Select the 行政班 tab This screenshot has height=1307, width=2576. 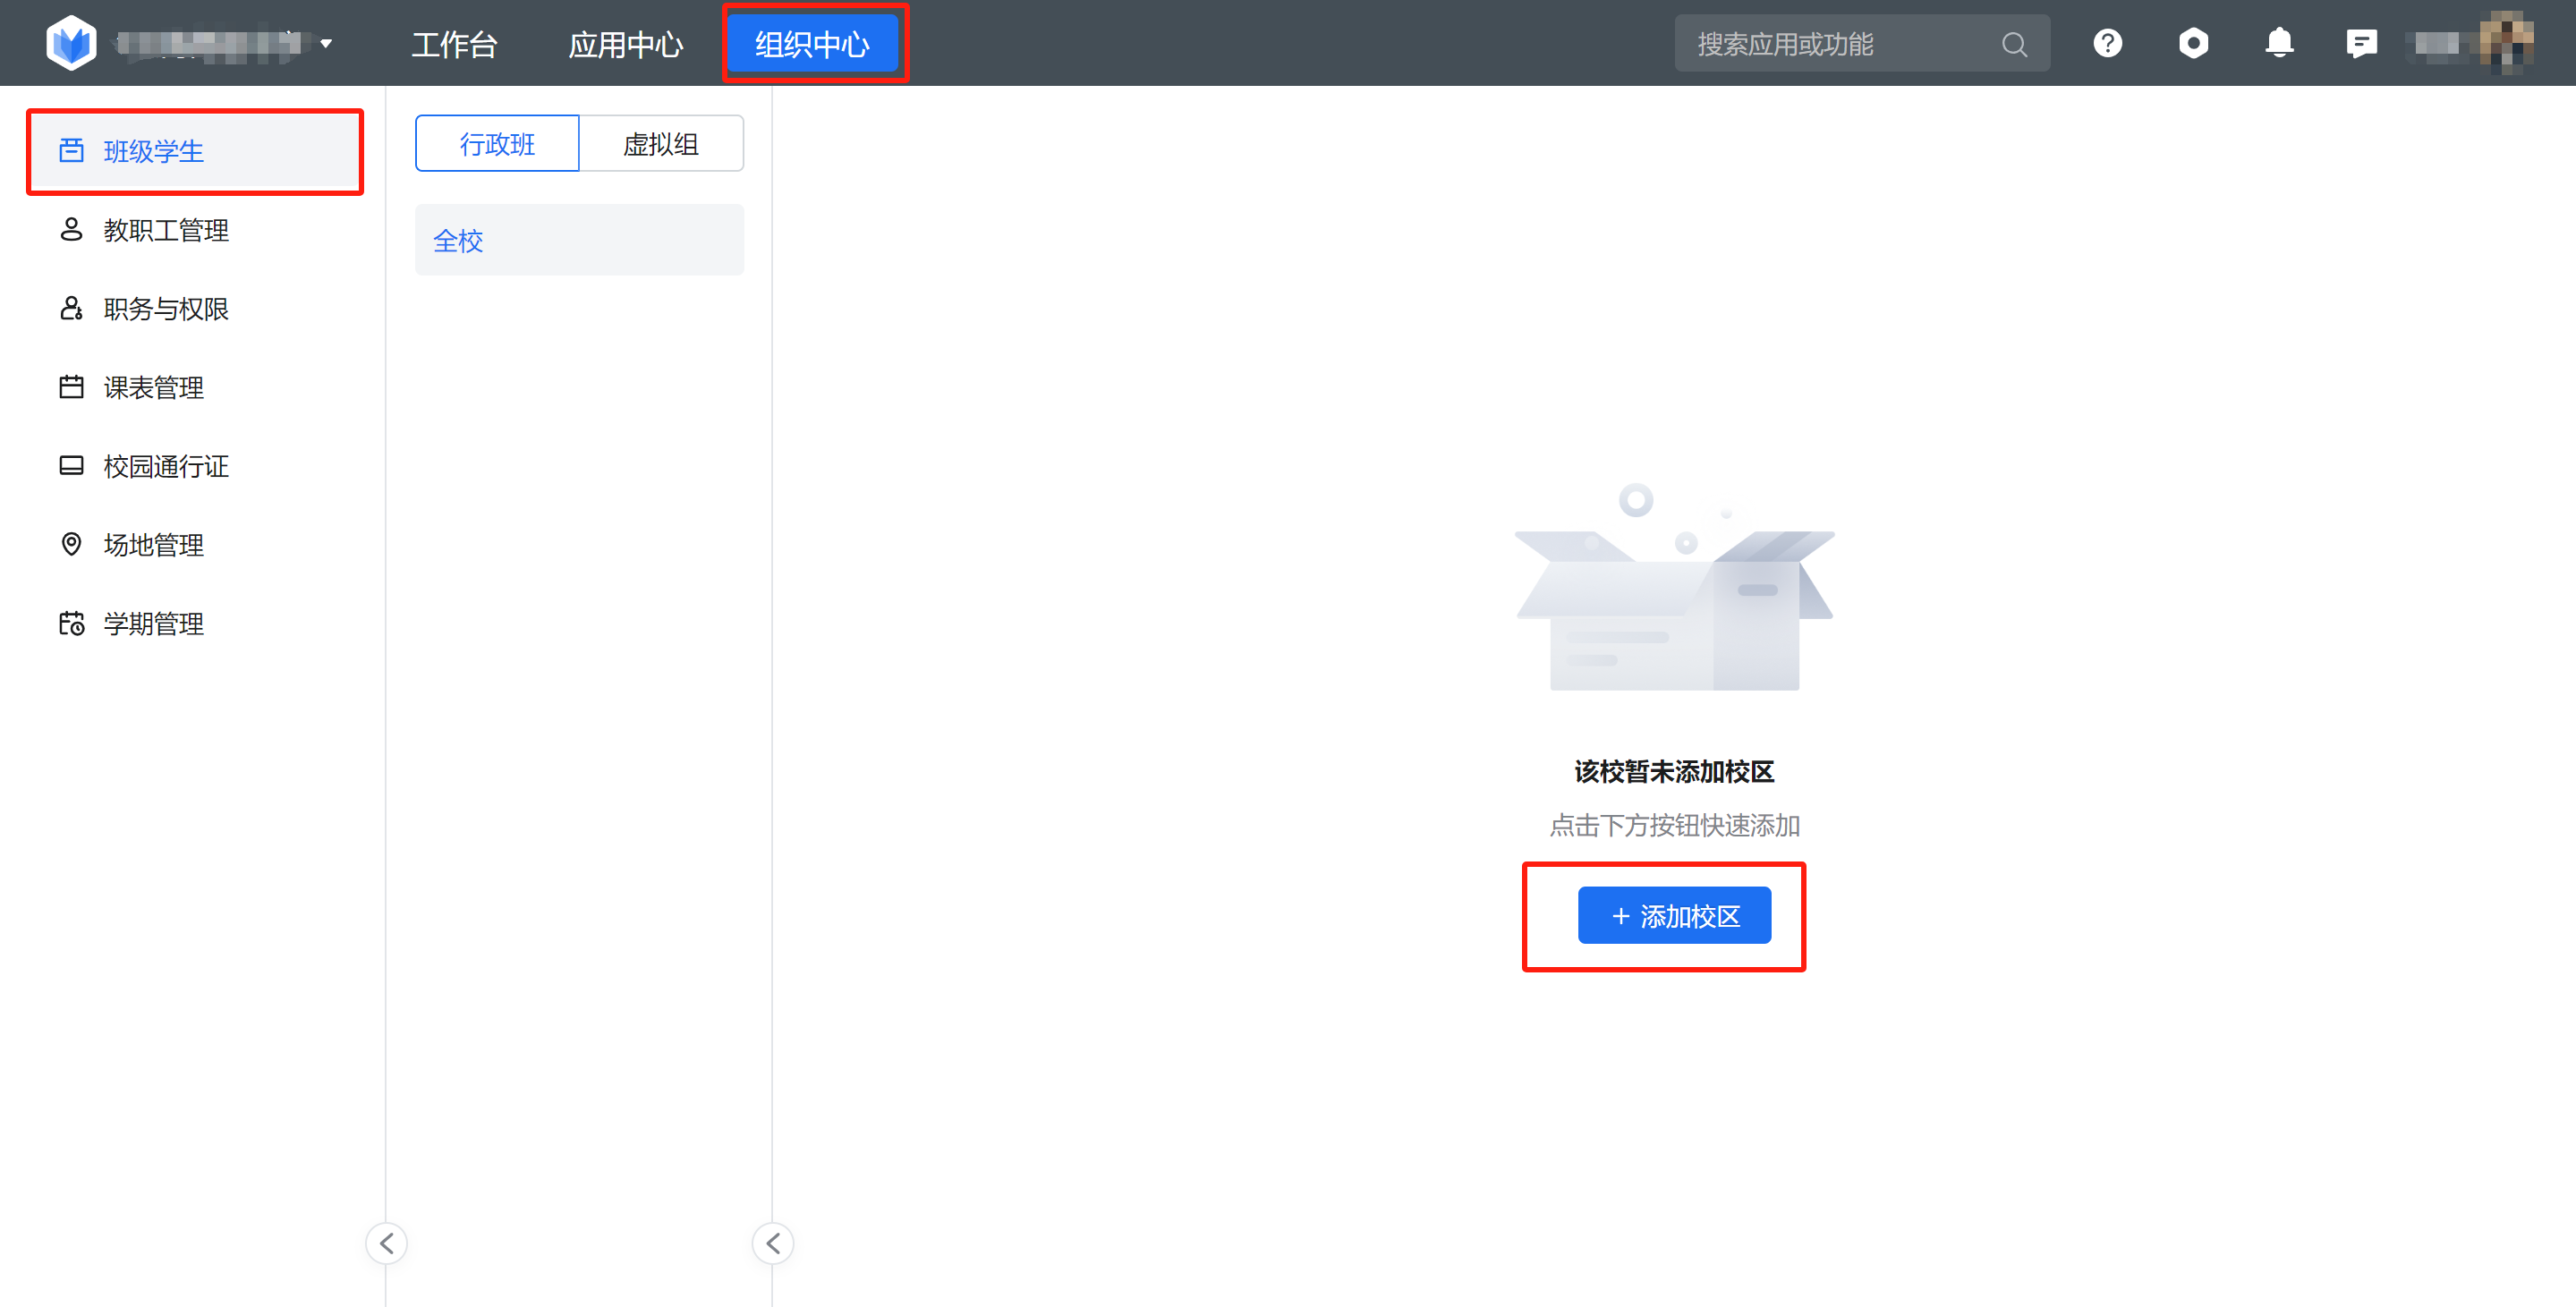[497, 143]
